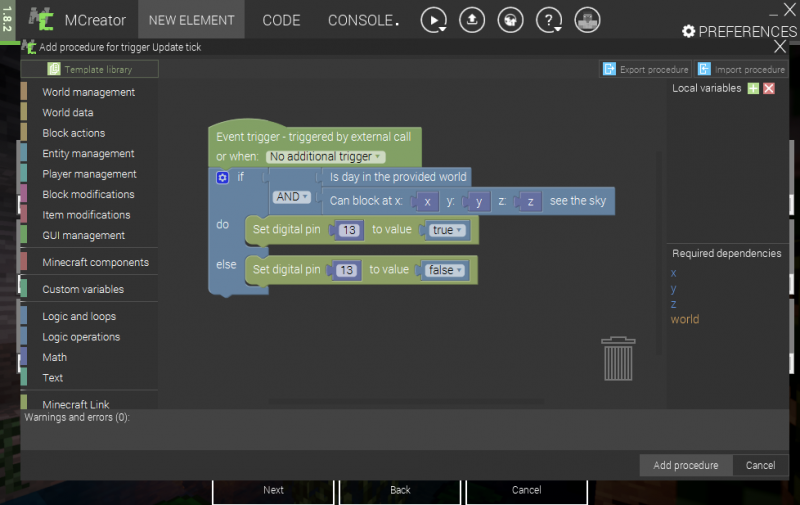Remove local variable with red X
This screenshot has width=800, height=505.
click(769, 88)
